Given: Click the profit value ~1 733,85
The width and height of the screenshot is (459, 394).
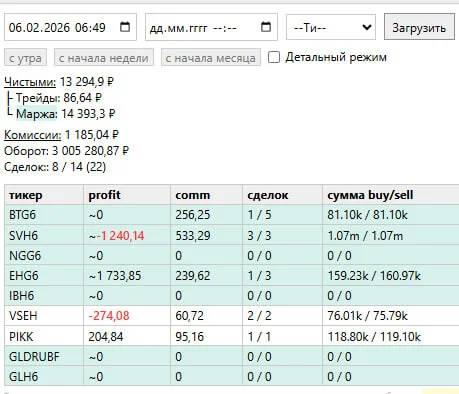Looking at the screenshot, I should pos(115,276).
